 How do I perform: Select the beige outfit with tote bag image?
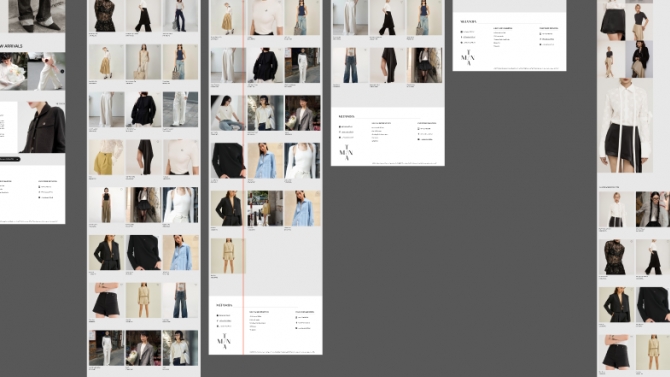[143, 62]
